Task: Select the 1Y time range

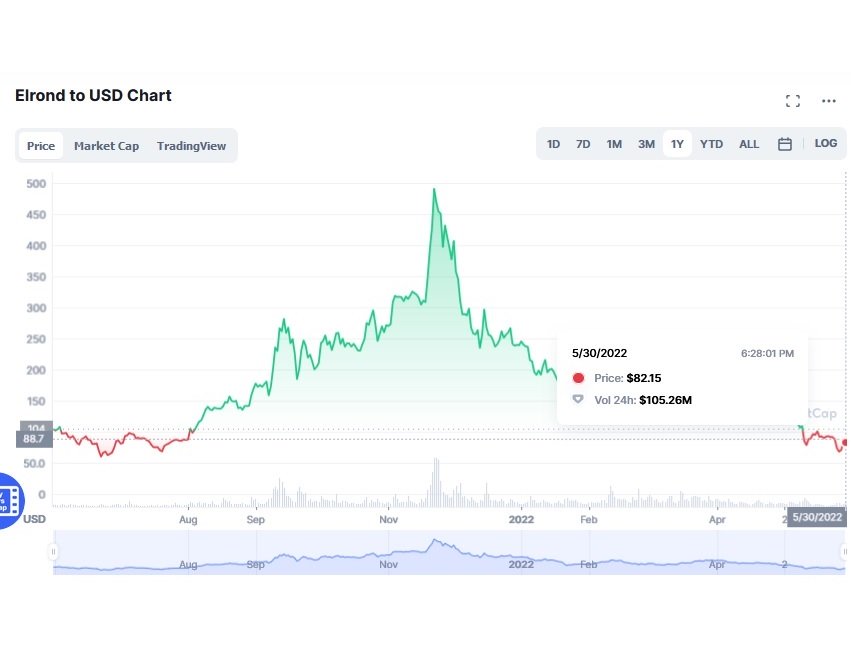Action: [x=677, y=144]
